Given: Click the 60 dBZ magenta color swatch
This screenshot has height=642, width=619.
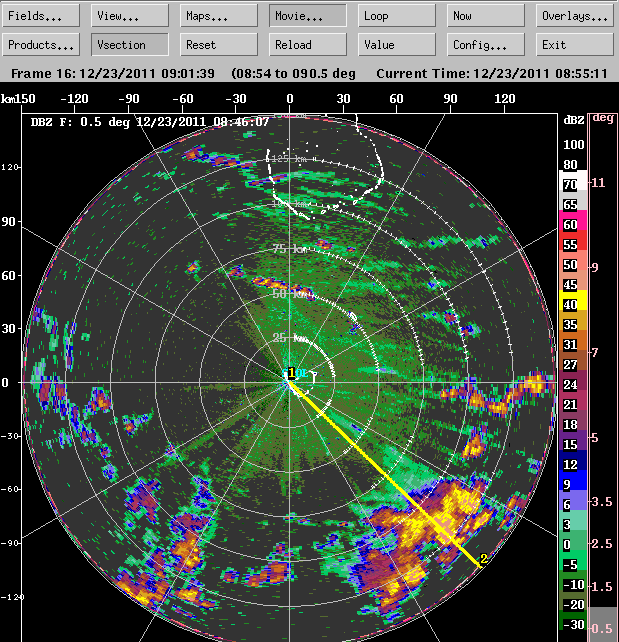Looking at the screenshot, I should pos(573,220).
